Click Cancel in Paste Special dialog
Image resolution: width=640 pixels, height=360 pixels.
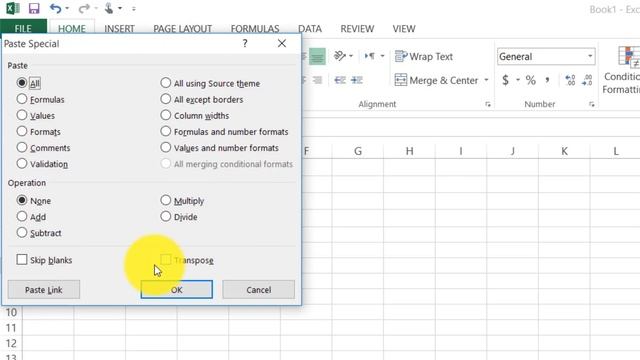coord(258,289)
